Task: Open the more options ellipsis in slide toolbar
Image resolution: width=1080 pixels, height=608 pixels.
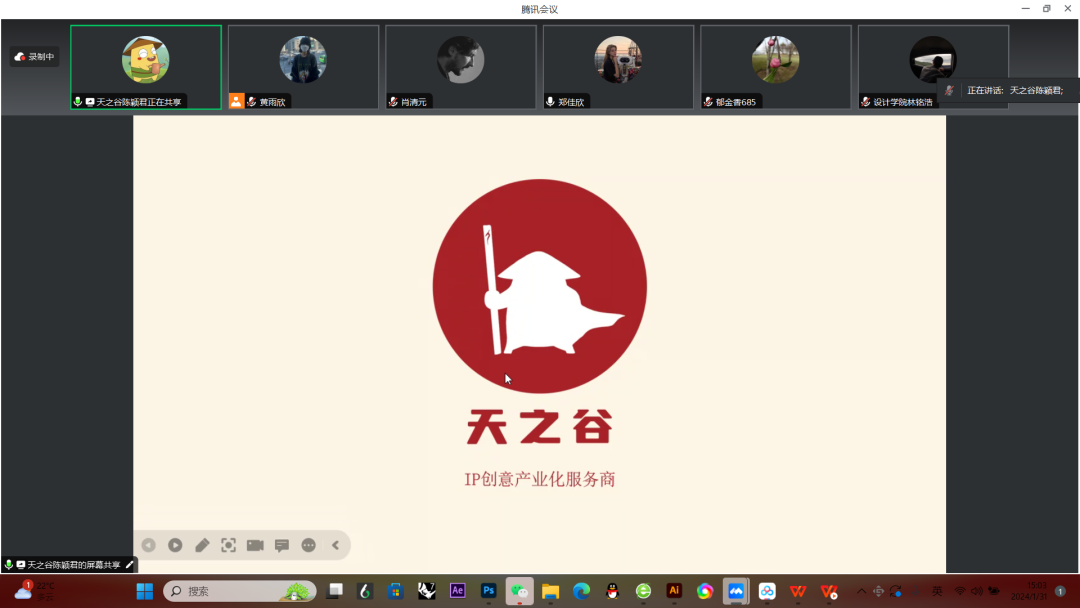Action: coord(309,545)
